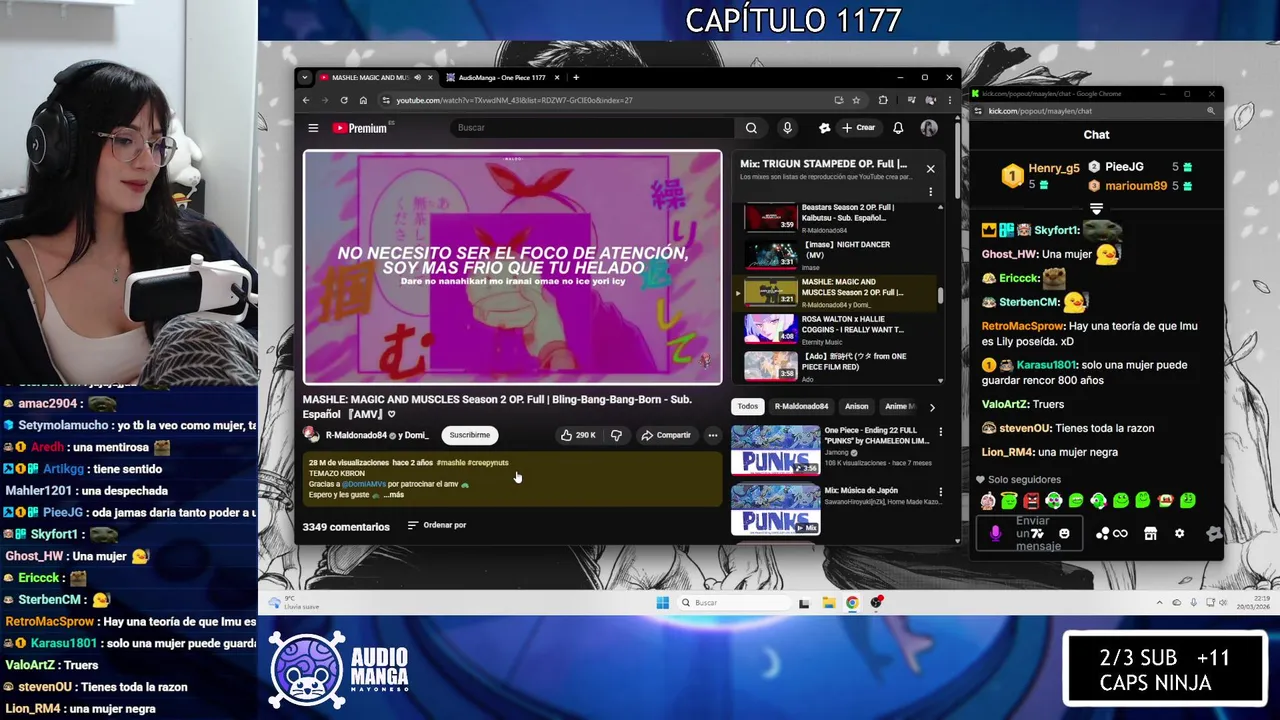Close the Mix: TRIGUN STAMPEDE playlist panel

(930, 169)
